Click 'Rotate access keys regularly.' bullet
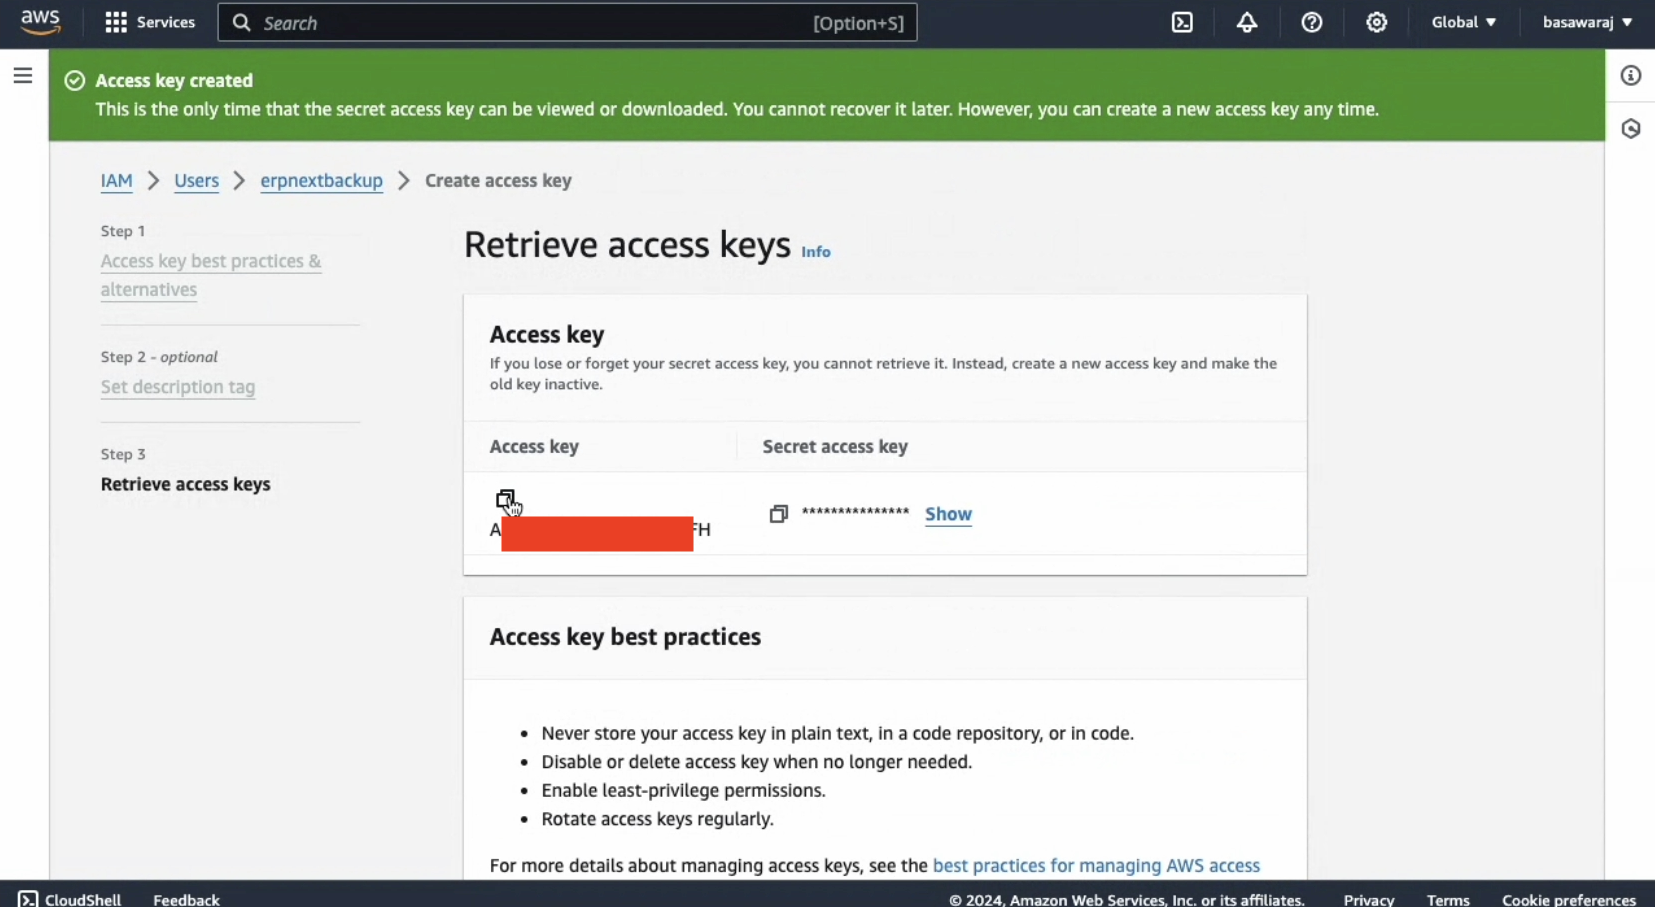The width and height of the screenshot is (1655, 907). pos(657,819)
